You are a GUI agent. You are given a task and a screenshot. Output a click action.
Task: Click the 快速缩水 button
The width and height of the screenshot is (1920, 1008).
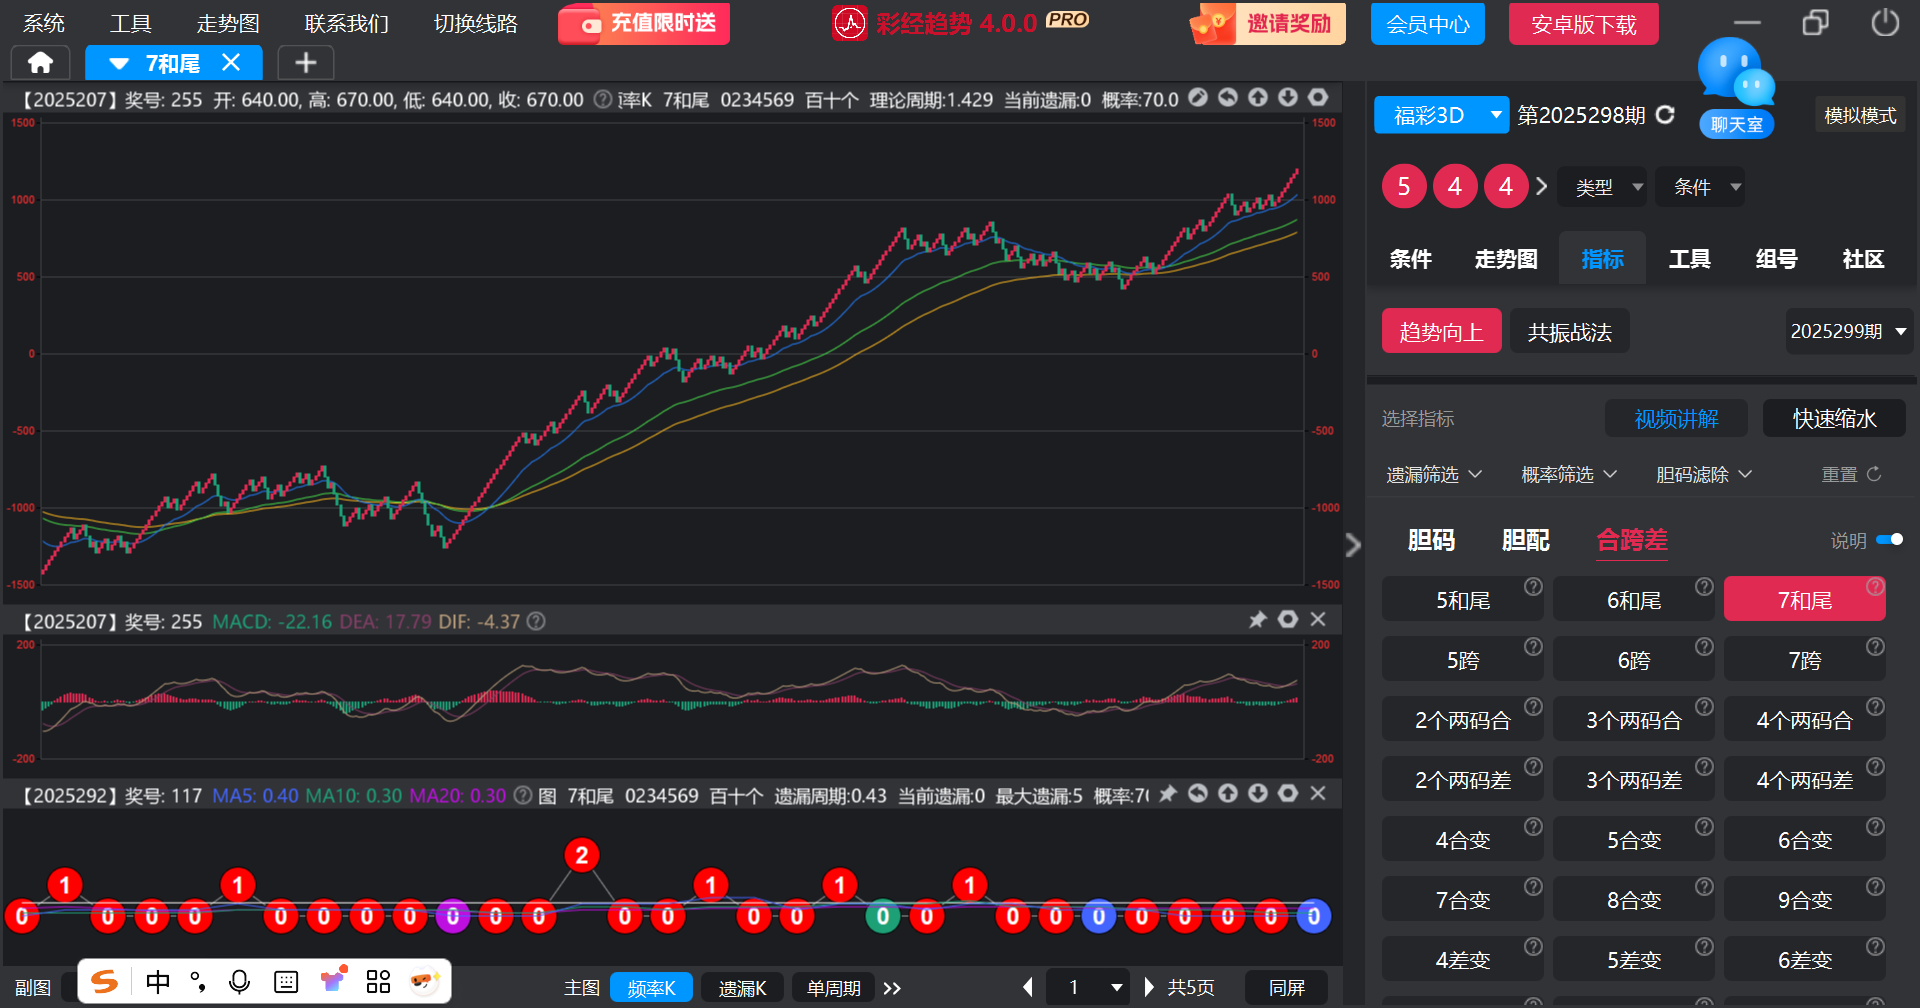pyautogui.click(x=1834, y=419)
